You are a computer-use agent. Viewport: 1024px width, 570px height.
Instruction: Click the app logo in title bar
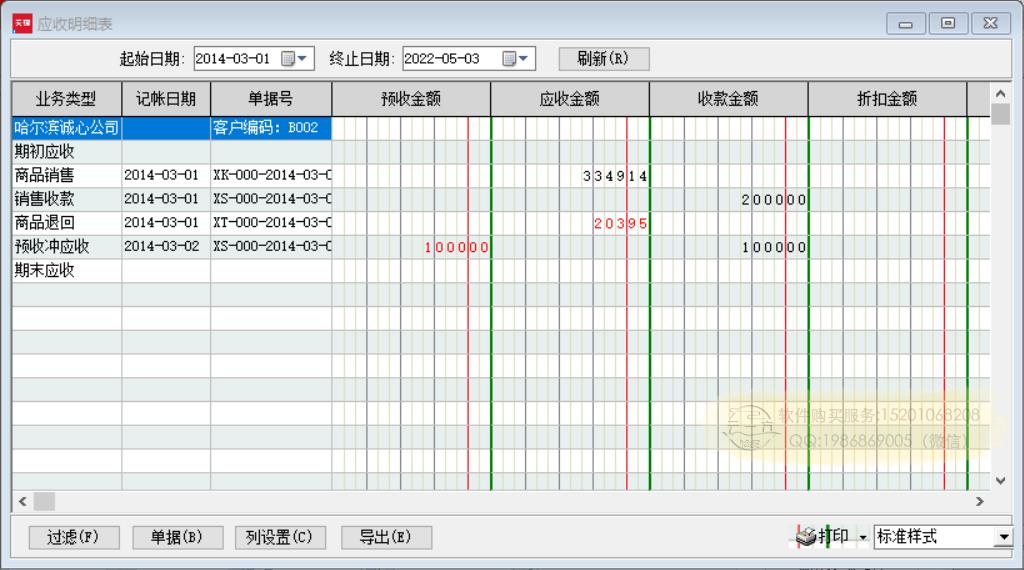tap(22, 23)
